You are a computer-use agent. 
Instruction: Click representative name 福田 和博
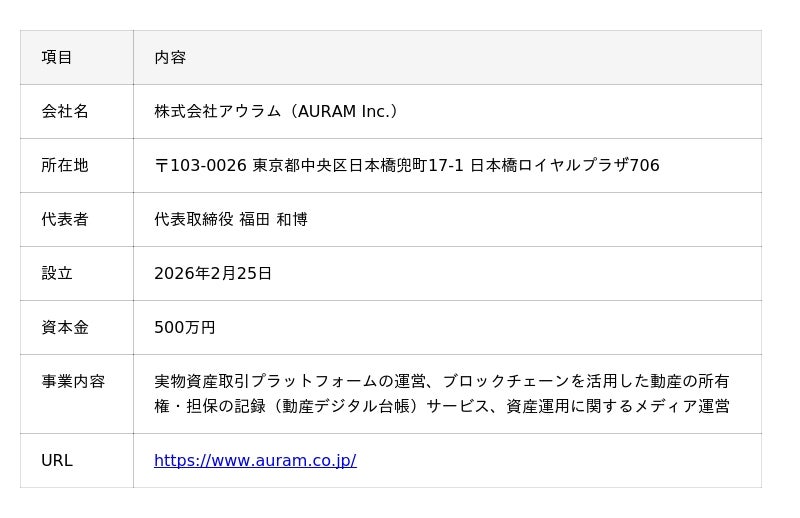[273, 219]
